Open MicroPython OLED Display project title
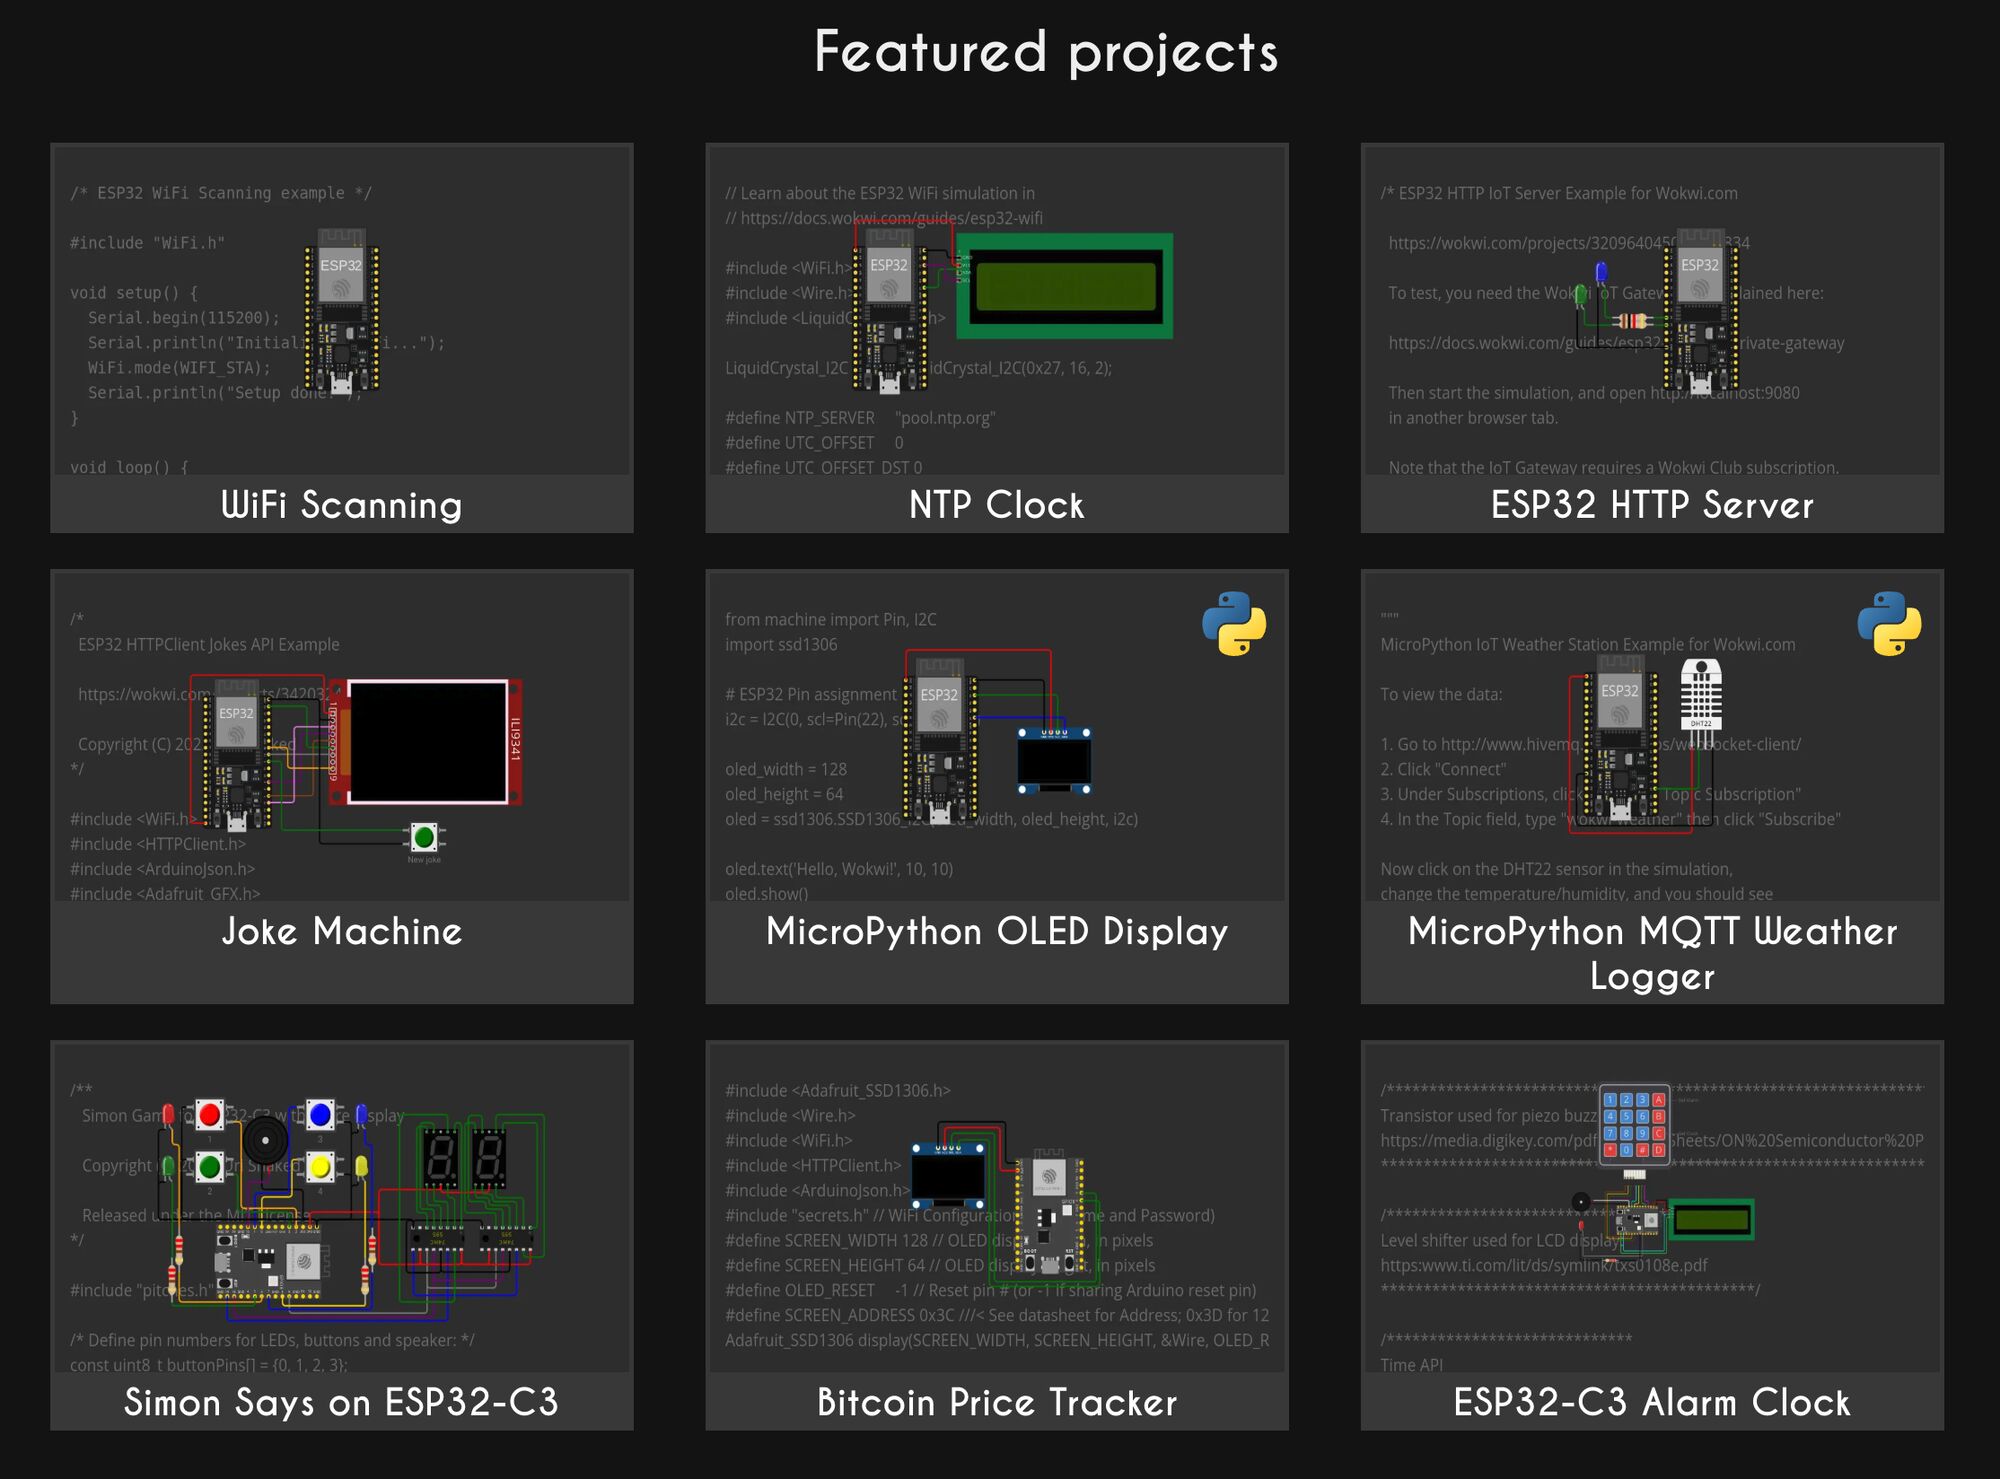 [x=996, y=932]
